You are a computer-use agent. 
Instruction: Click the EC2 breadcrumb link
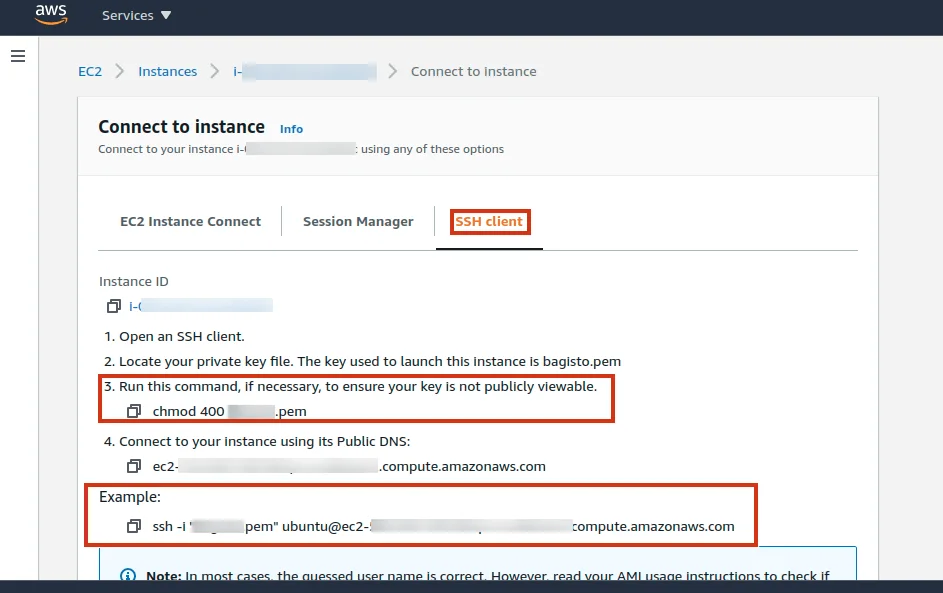(x=90, y=71)
